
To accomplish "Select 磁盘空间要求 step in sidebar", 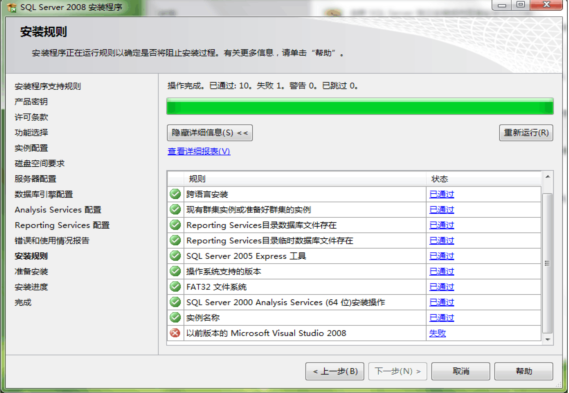I will (x=40, y=163).
